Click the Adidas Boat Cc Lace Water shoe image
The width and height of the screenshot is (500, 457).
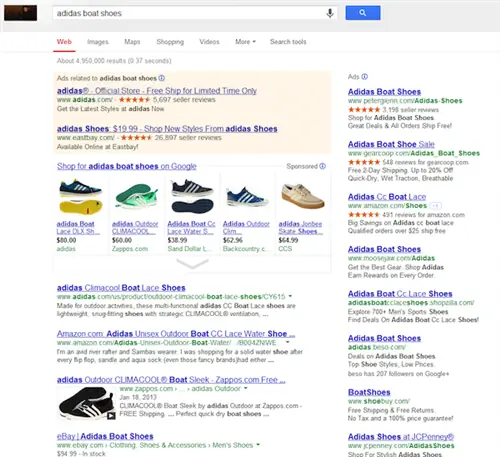coord(192,197)
